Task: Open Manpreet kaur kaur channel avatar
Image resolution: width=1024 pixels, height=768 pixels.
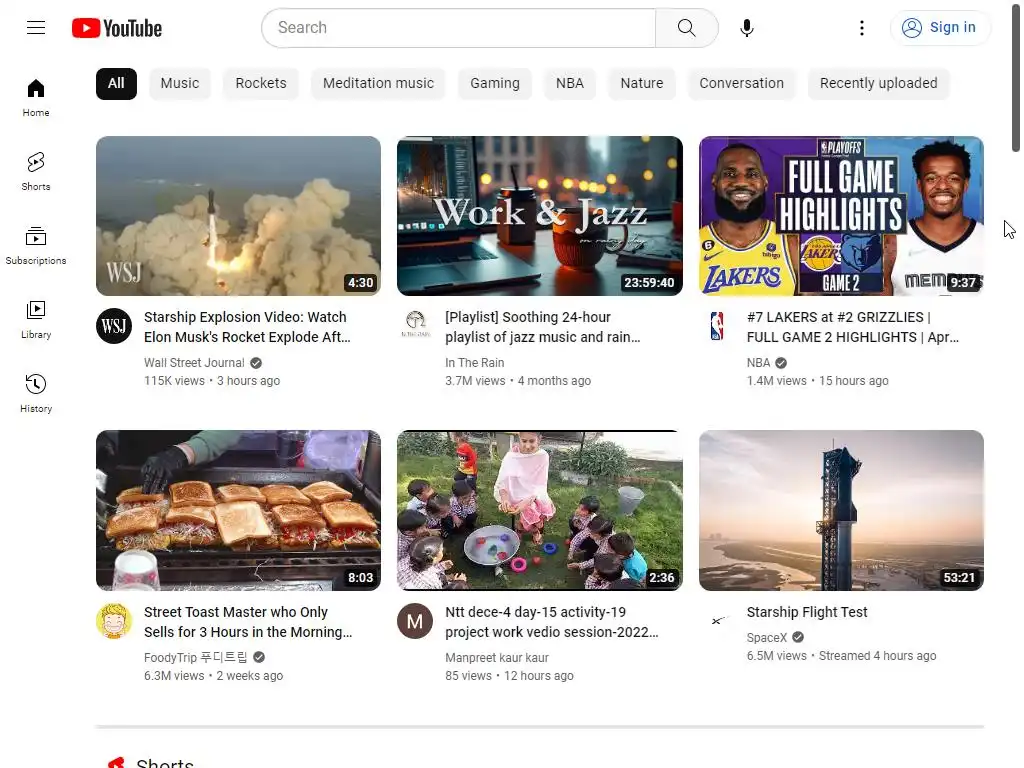Action: 415,621
